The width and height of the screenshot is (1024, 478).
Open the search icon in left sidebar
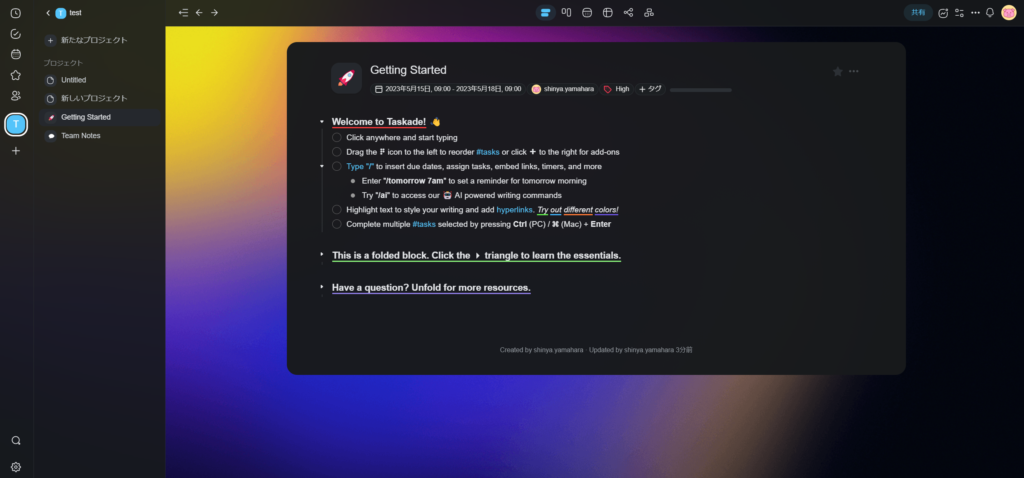(16, 440)
